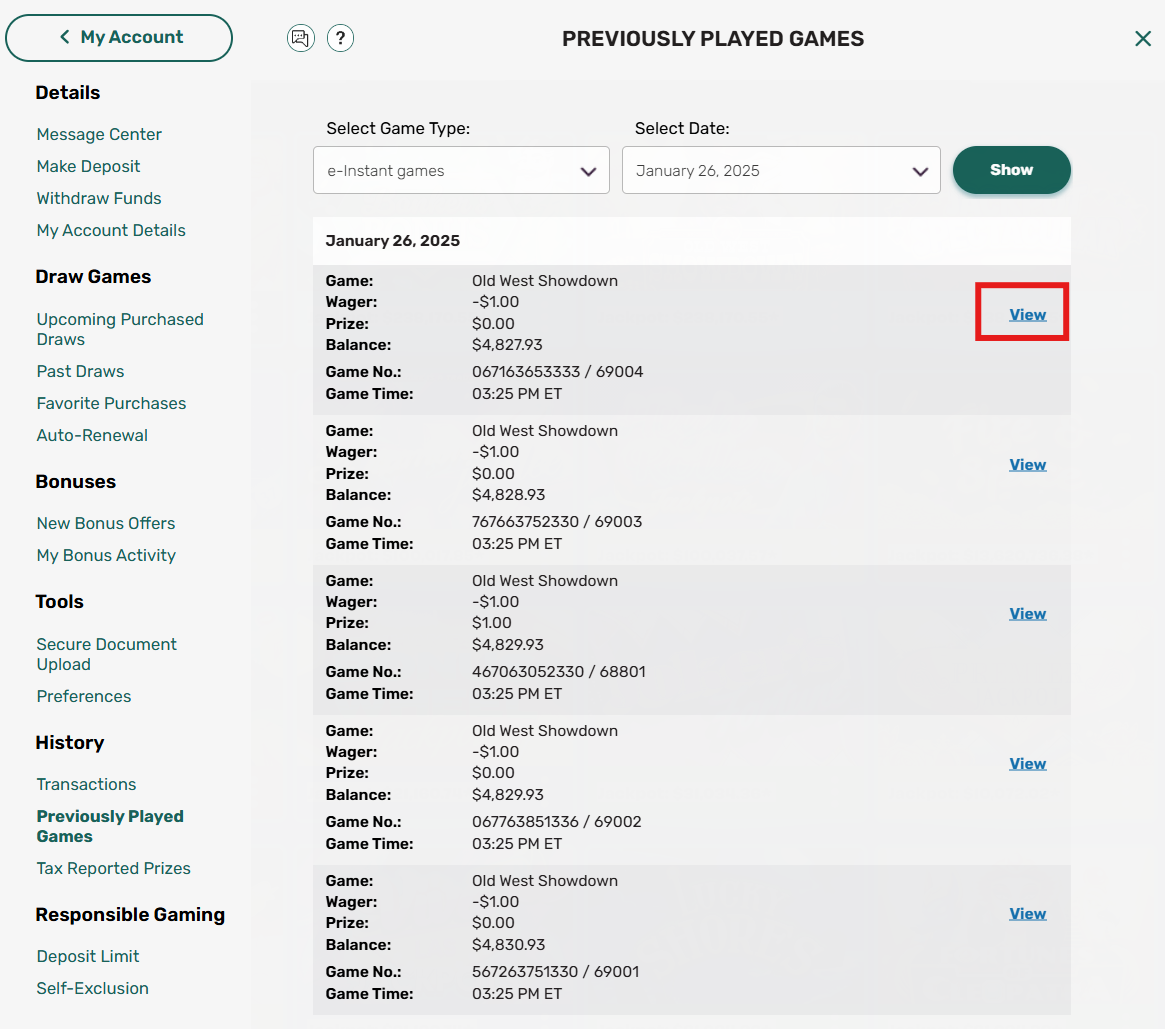Open the live chat feedback icon
The image size is (1165, 1029).
(x=301, y=37)
